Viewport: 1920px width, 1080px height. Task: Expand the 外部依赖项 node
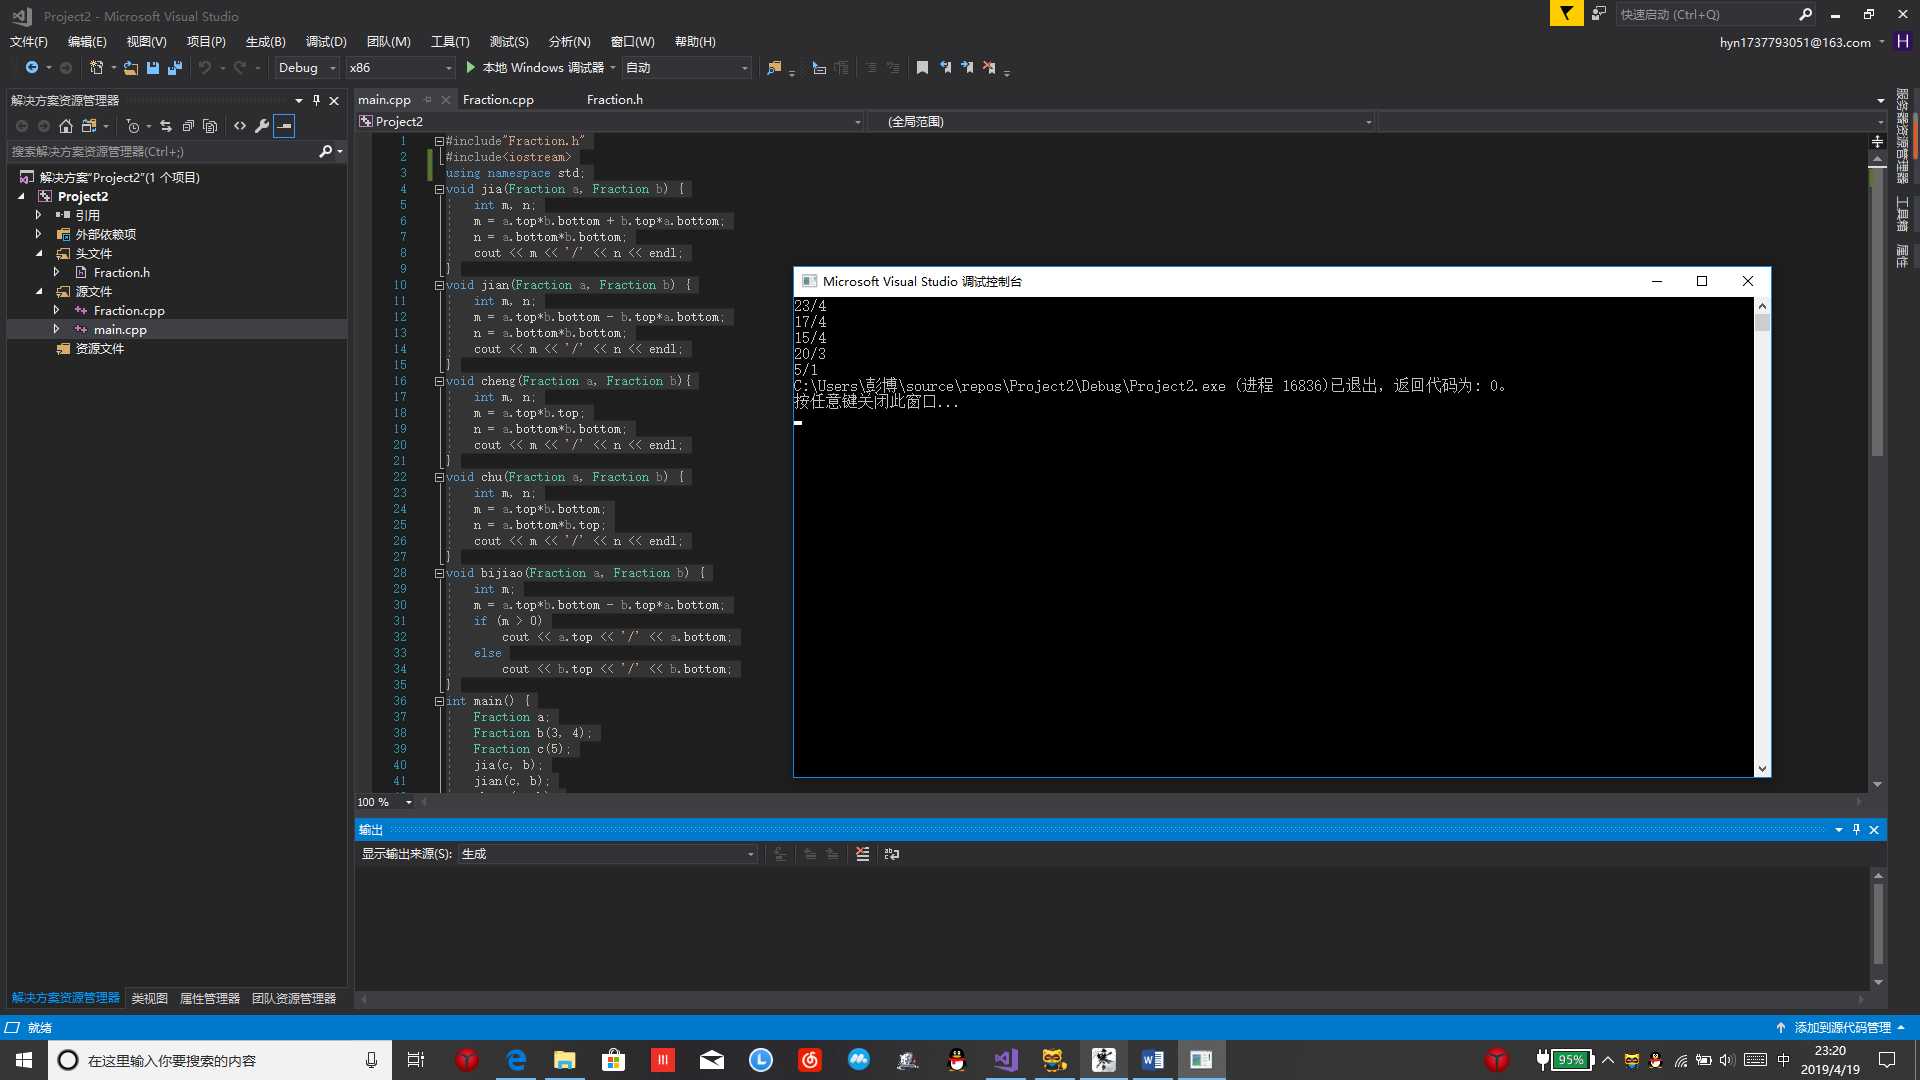[x=39, y=234]
